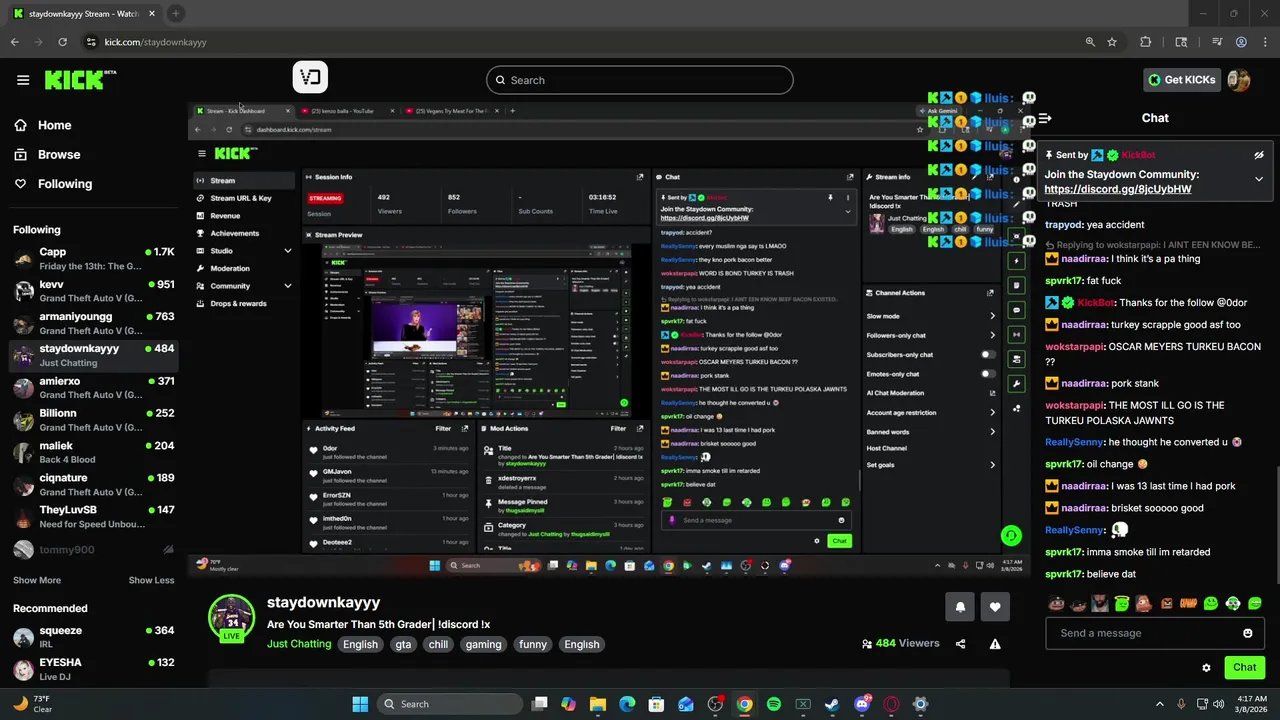Focus the Kick search field
The width and height of the screenshot is (1280, 720).
point(640,80)
